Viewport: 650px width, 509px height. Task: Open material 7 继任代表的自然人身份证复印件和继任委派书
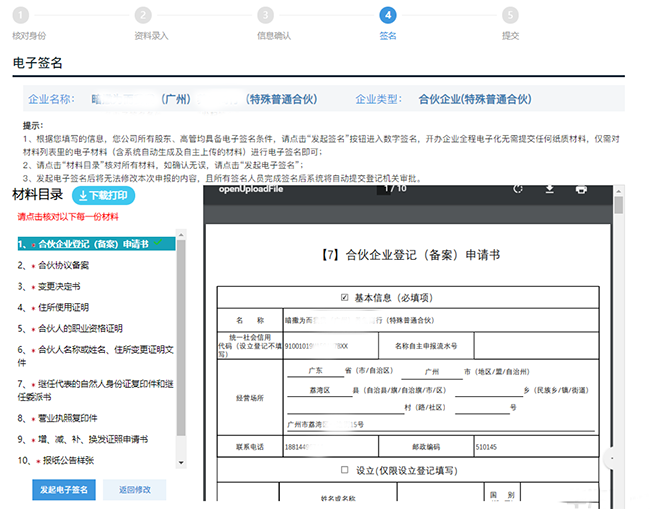[x=96, y=390]
